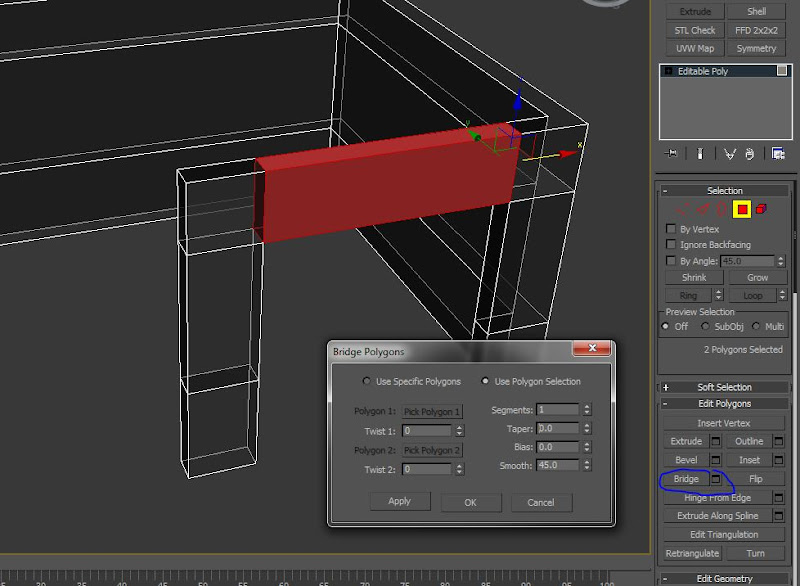Click Segments spinner arrows
This screenshot has width=800, height=586.
click(587, 410)
